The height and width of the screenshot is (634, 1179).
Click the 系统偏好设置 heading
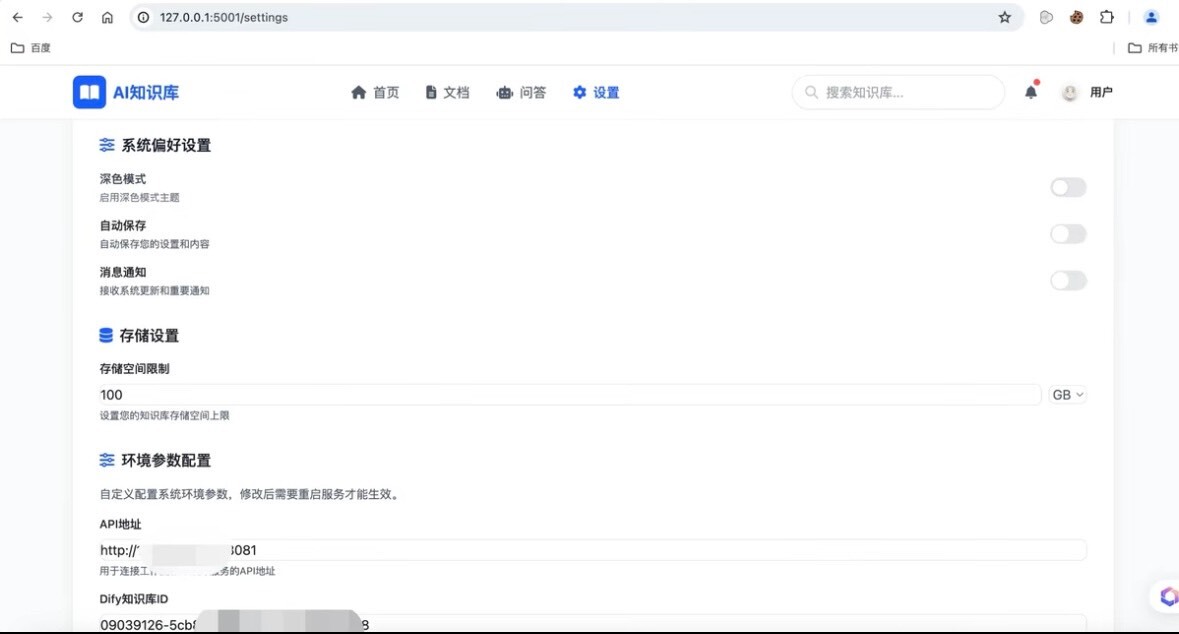[x=166, y=145]
